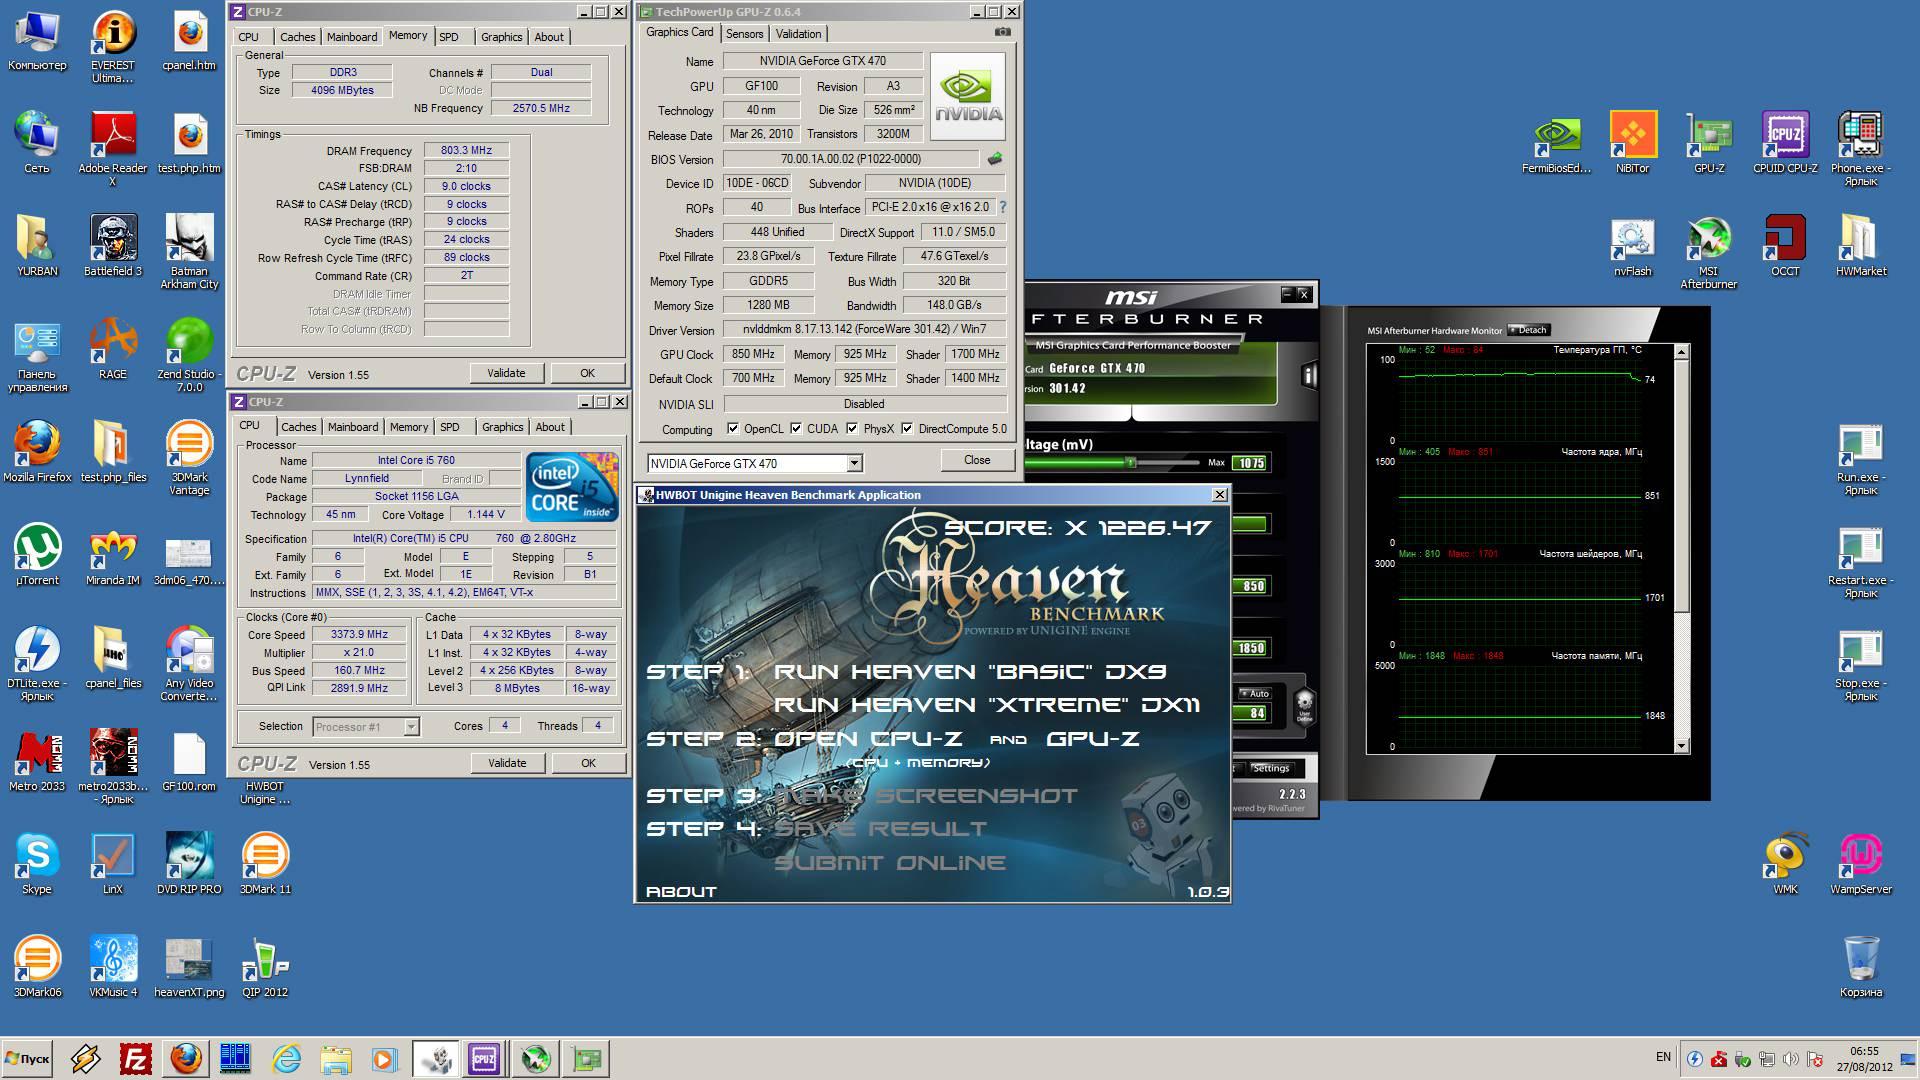Switch to the Caches tab in the top CPU-Z window
This screenshot has height=1080, width=1920.
pyautogui.click(x=297, y=37)
